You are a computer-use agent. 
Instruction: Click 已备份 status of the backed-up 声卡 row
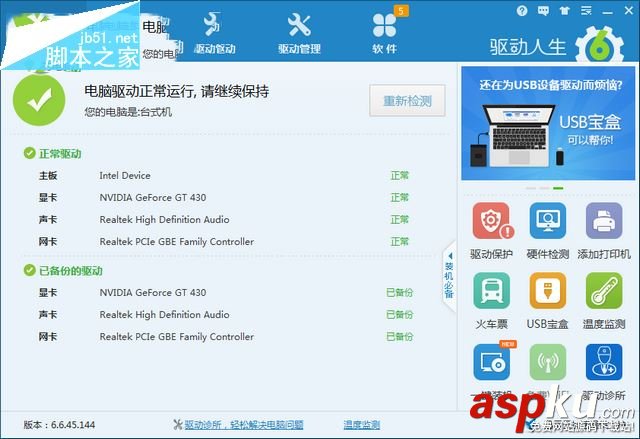(400, 315)
